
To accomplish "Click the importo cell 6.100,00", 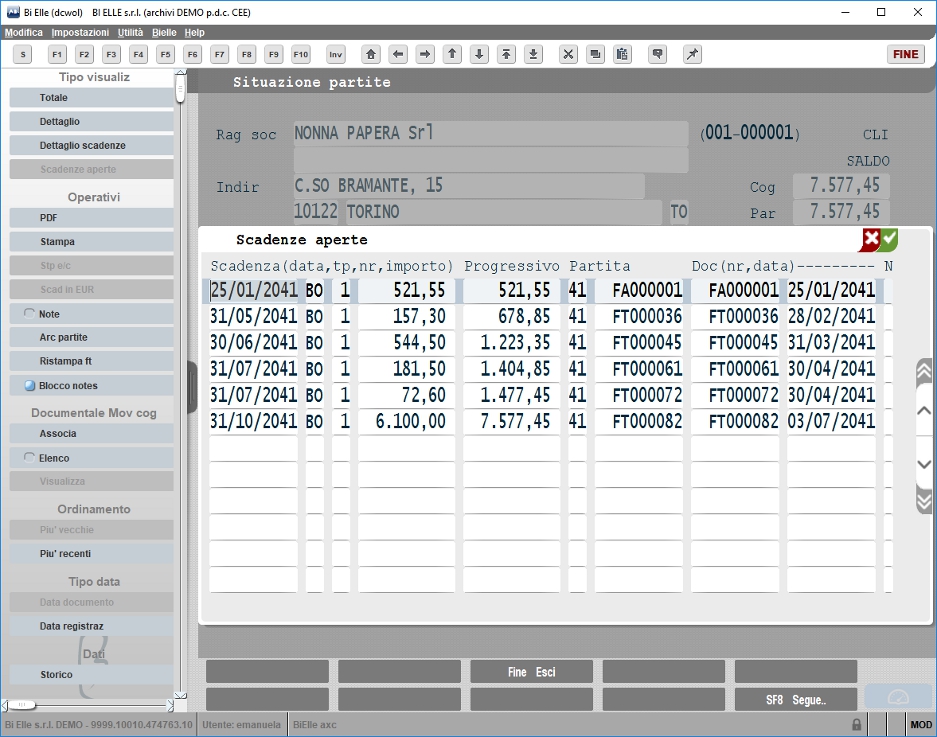I will (406, 421).
